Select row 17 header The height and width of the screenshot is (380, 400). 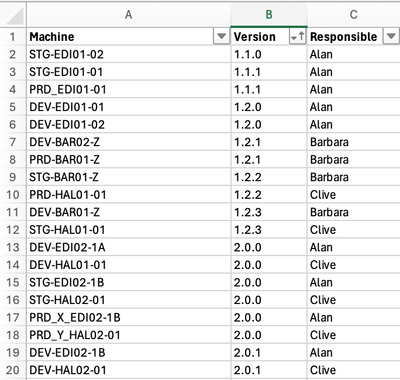pos(13,318)
